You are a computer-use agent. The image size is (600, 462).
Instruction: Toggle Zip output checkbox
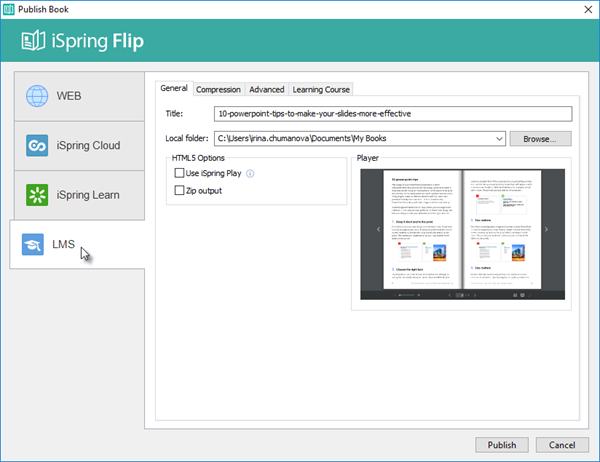pyautogui.click(x=179, y=190)
